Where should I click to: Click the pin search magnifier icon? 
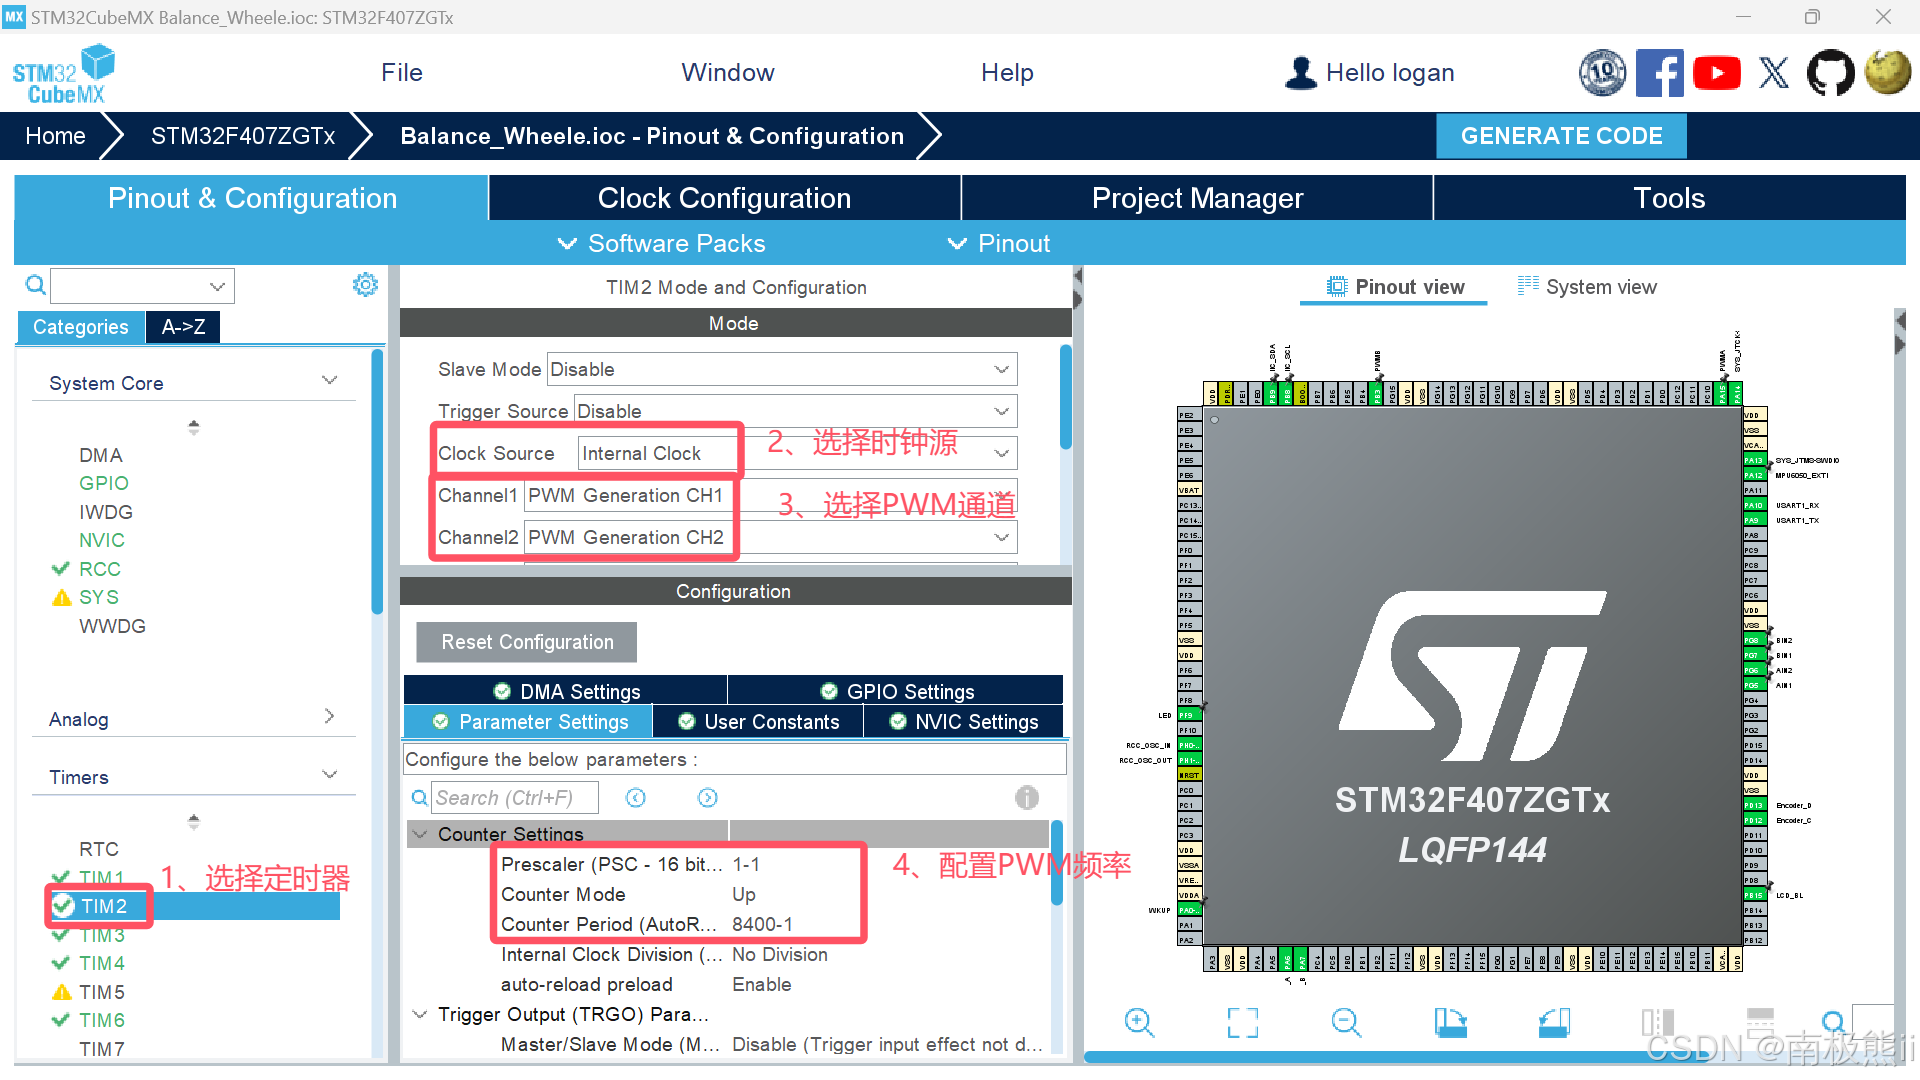tap(1833, 1022)
